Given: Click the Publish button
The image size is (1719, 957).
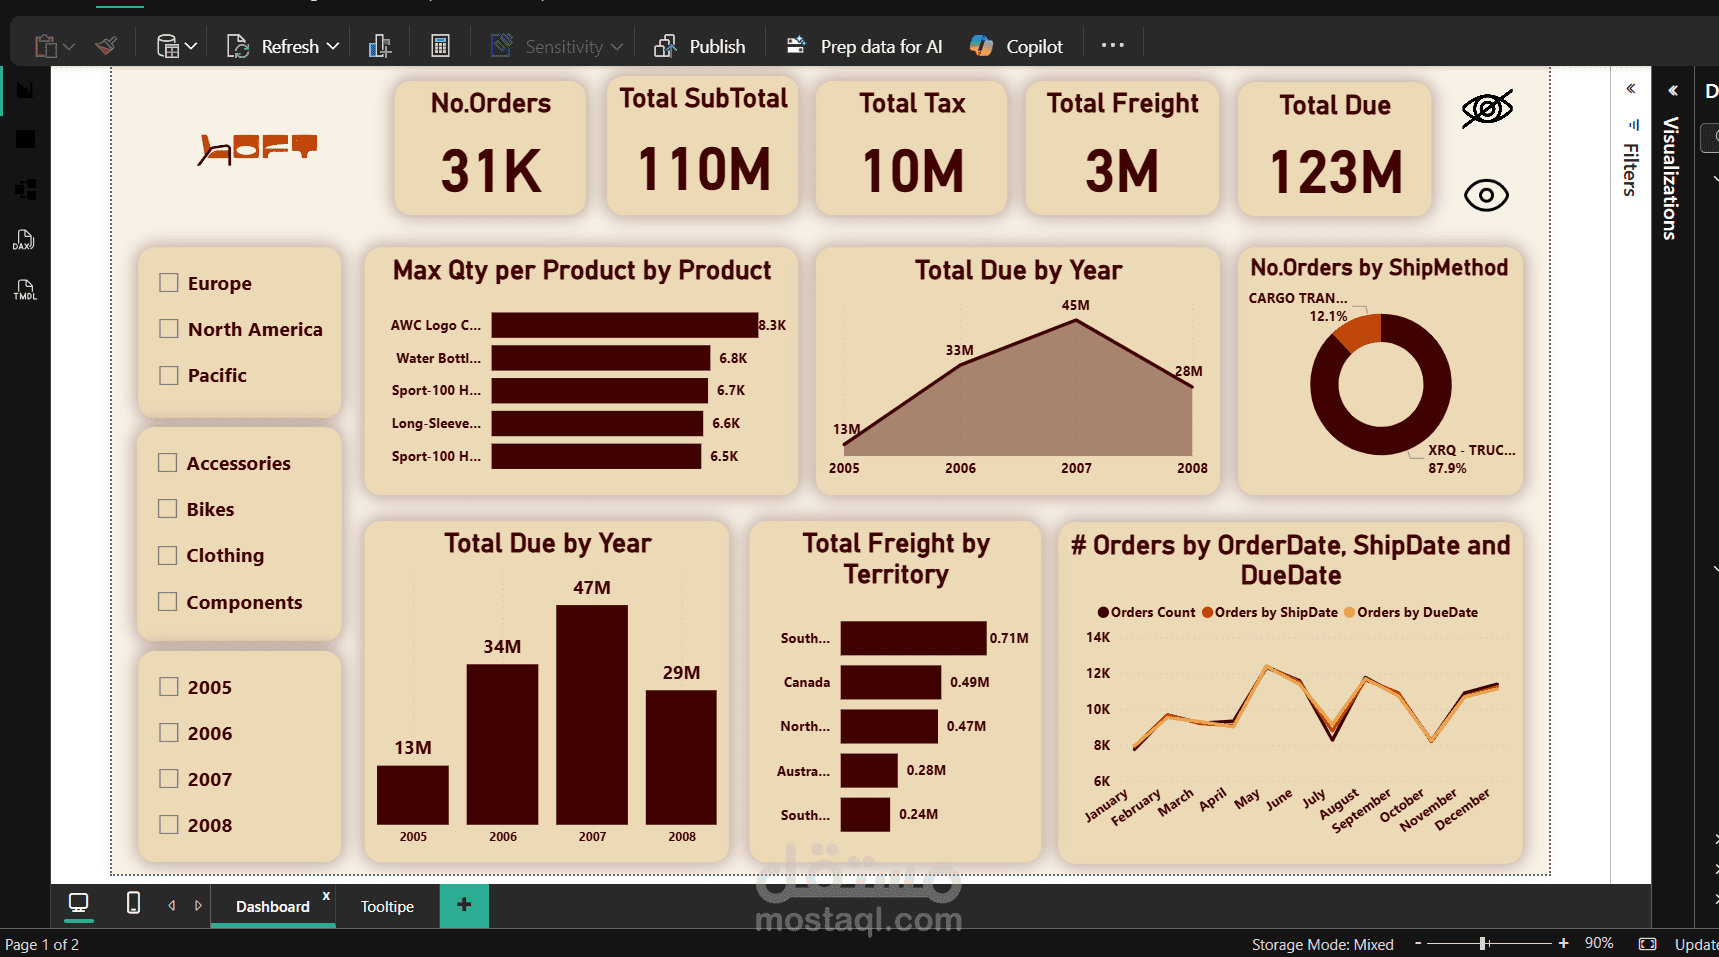Looking at the screenshot, I should [700, 45].
